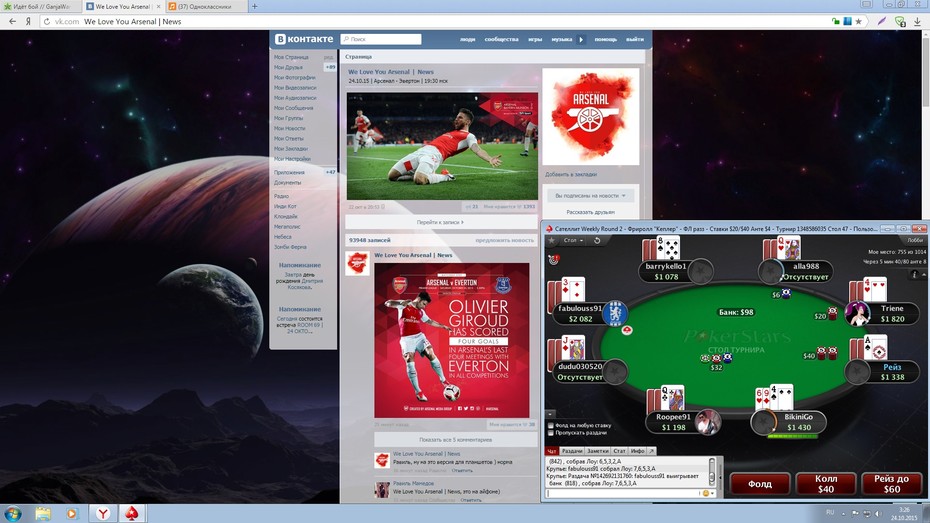Bookmark page with star icon in address bar
This screenshot has width=930, height=523.
pos(858,21)
